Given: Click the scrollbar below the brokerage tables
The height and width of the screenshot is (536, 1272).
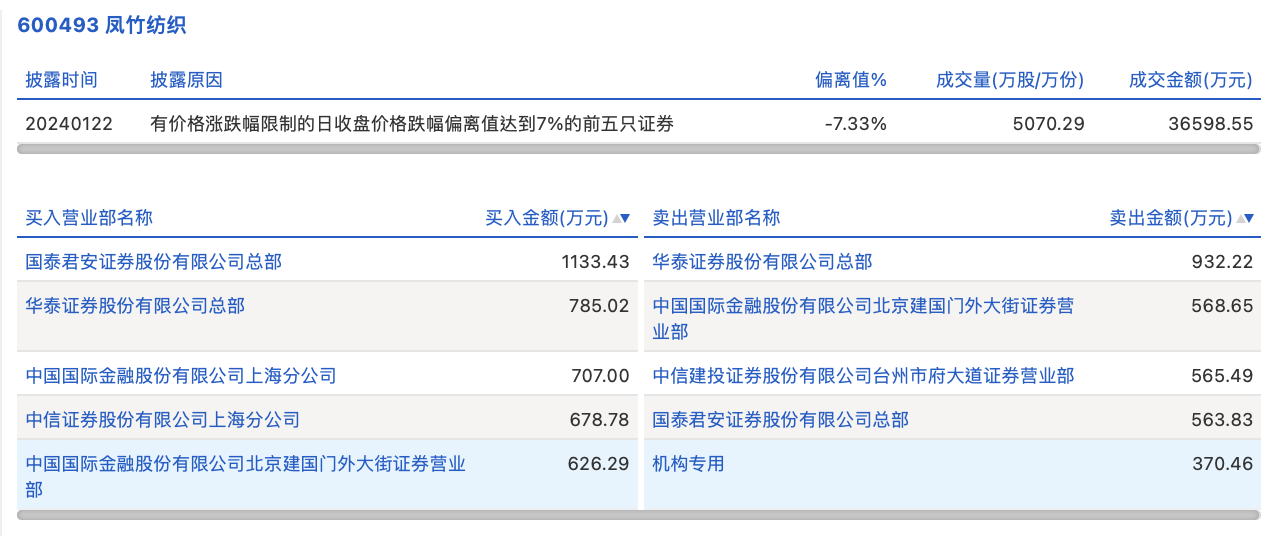Looking at the screenshot, I should pyautogui.click(x=638, y=515).
